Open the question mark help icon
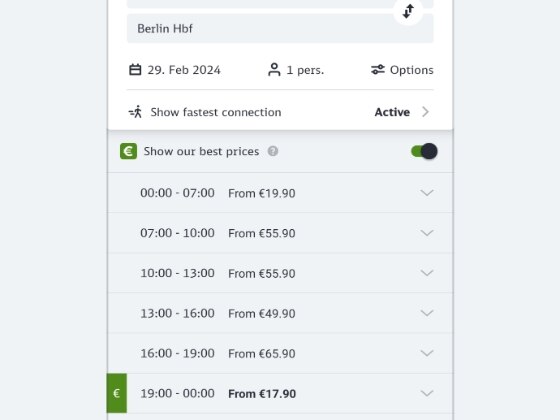Image resolution: width=560 pixels, height=420 pixels. (273, 151)
